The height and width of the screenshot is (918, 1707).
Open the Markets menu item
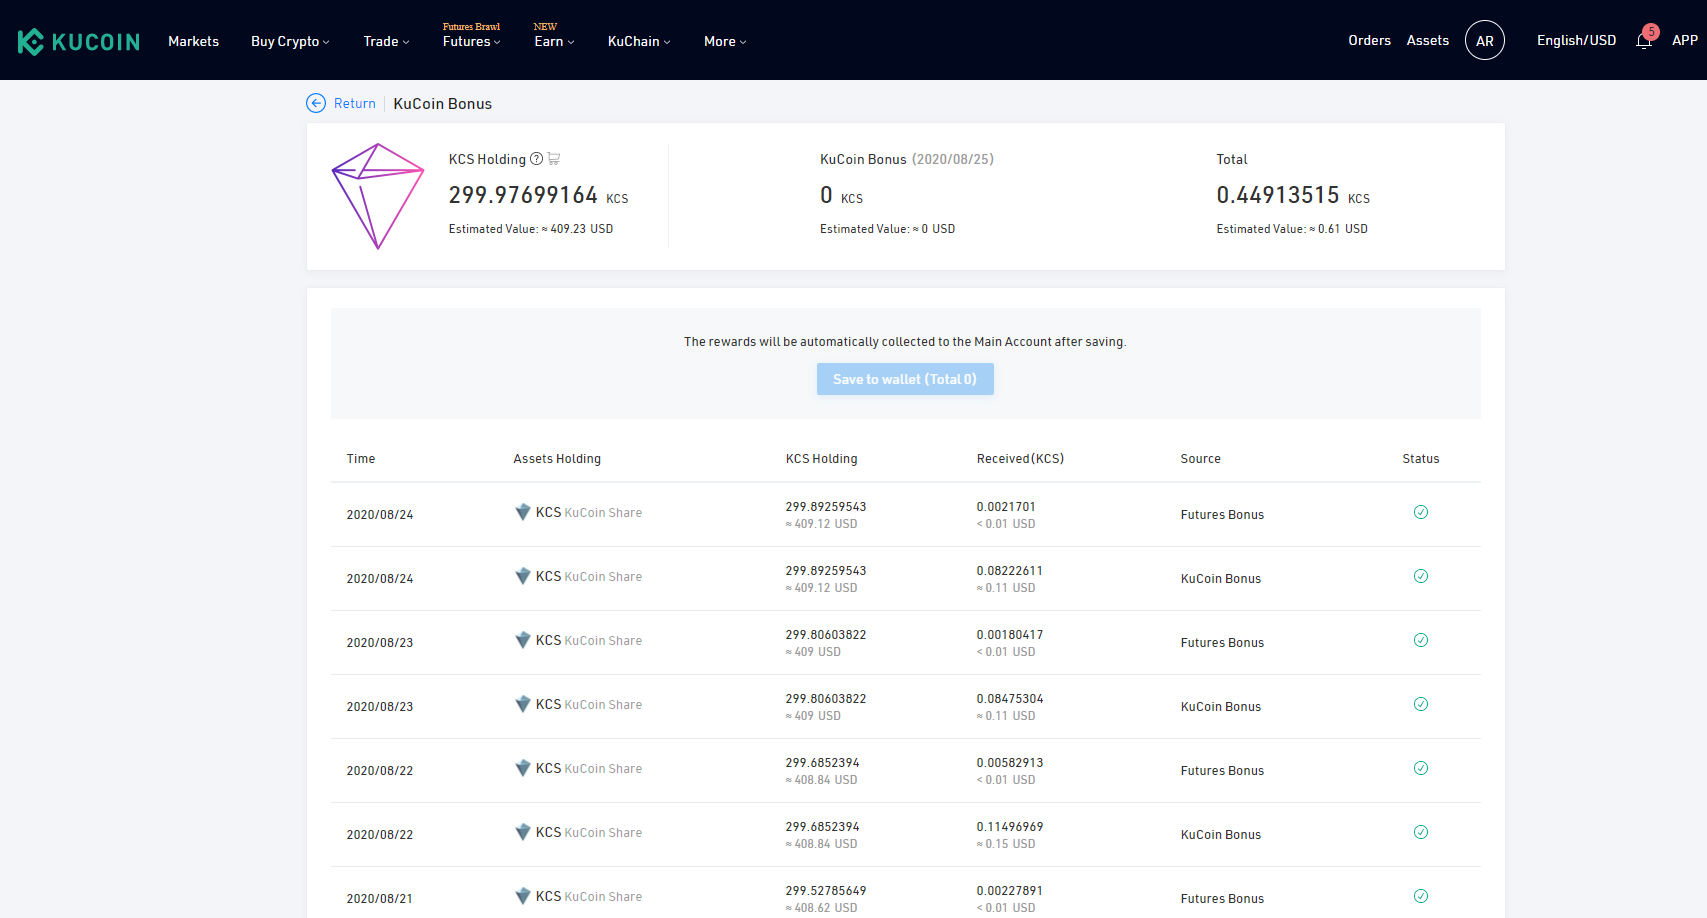click(193, 41)
